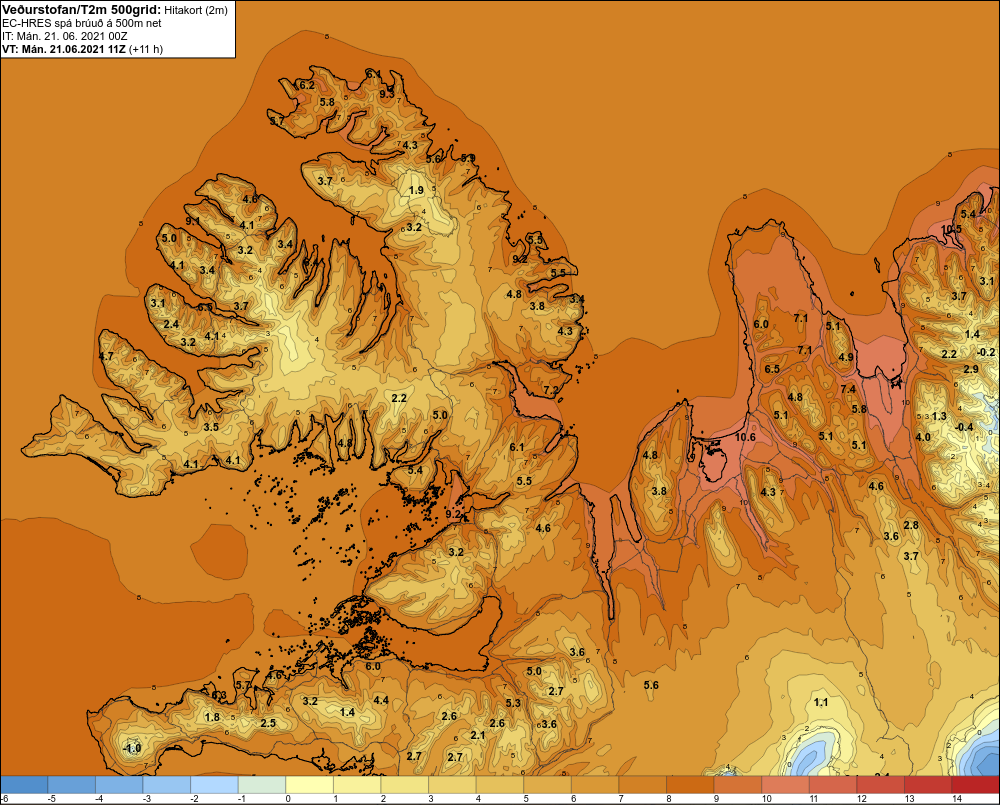Click the legend scale label '0'

(288, 799)
